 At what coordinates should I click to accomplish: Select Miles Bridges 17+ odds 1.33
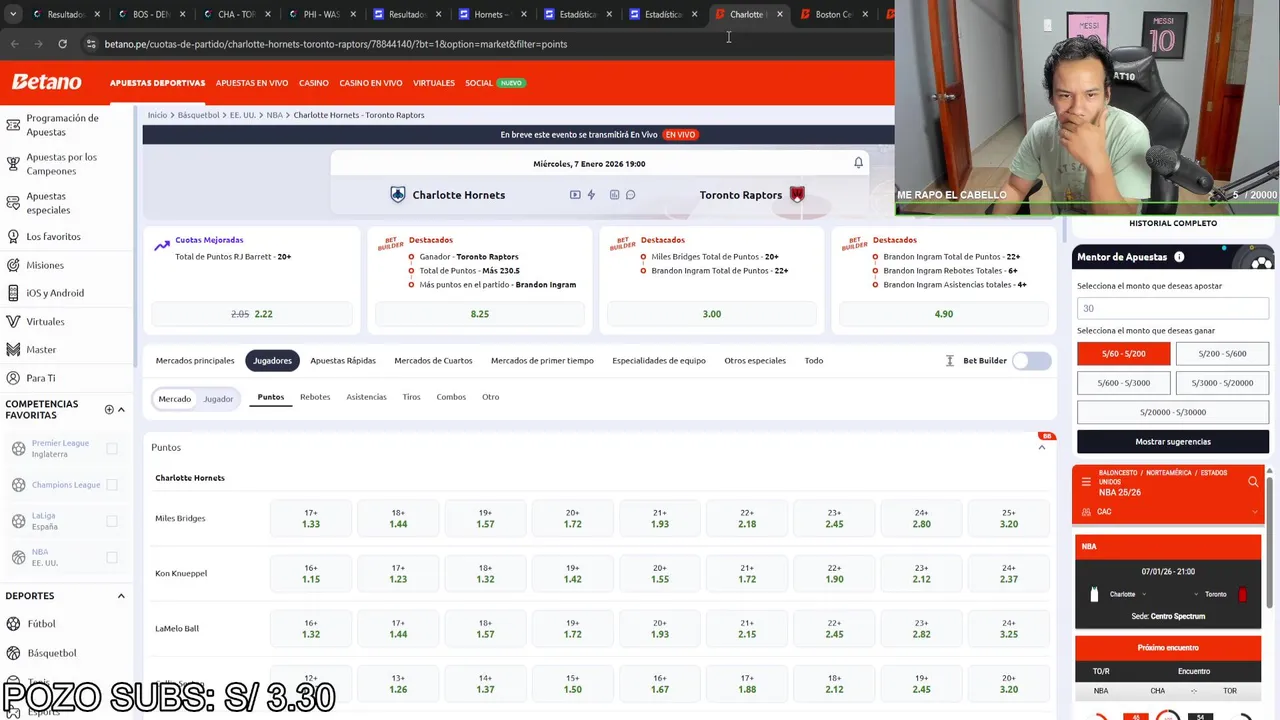[x=311, y=518]
